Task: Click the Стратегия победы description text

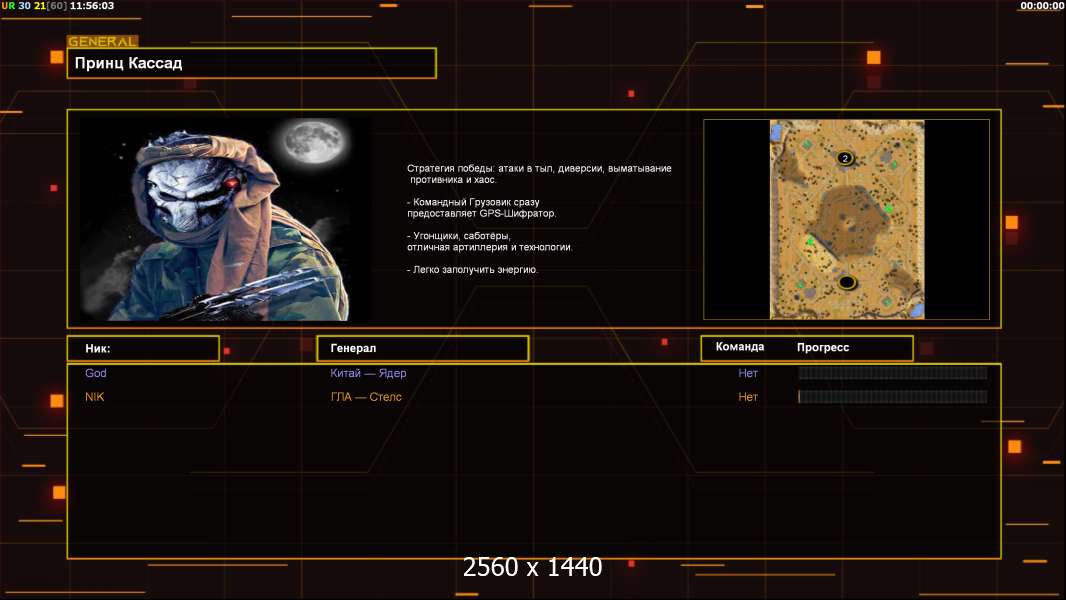Action: pyautogui.click(x=539, y=174)
